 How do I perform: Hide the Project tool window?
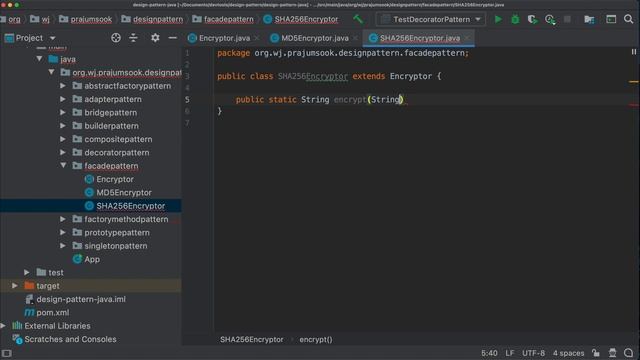tap(173, 38)
